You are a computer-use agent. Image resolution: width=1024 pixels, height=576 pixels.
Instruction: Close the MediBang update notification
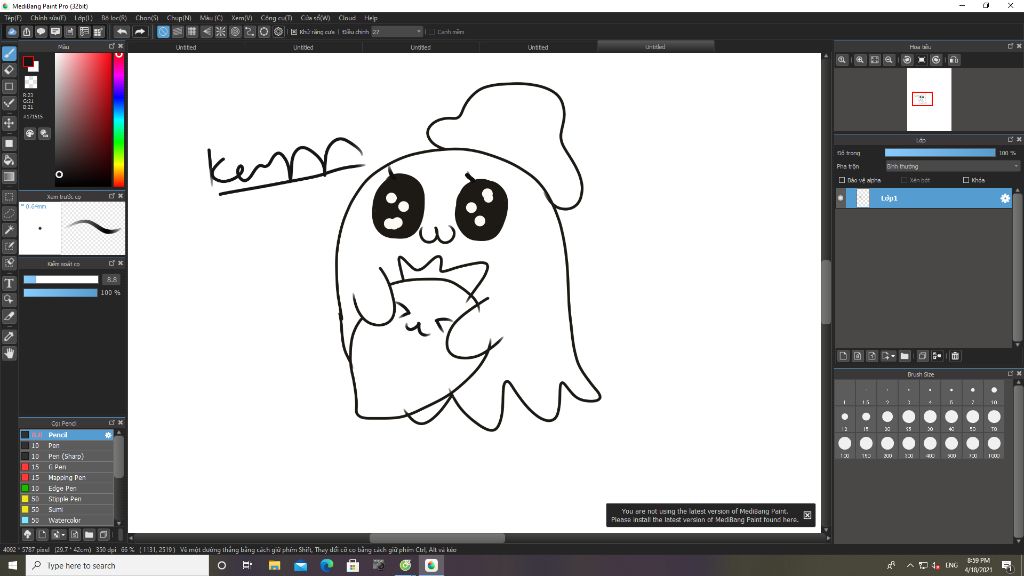pyautogui.click(x=807, y=515)
